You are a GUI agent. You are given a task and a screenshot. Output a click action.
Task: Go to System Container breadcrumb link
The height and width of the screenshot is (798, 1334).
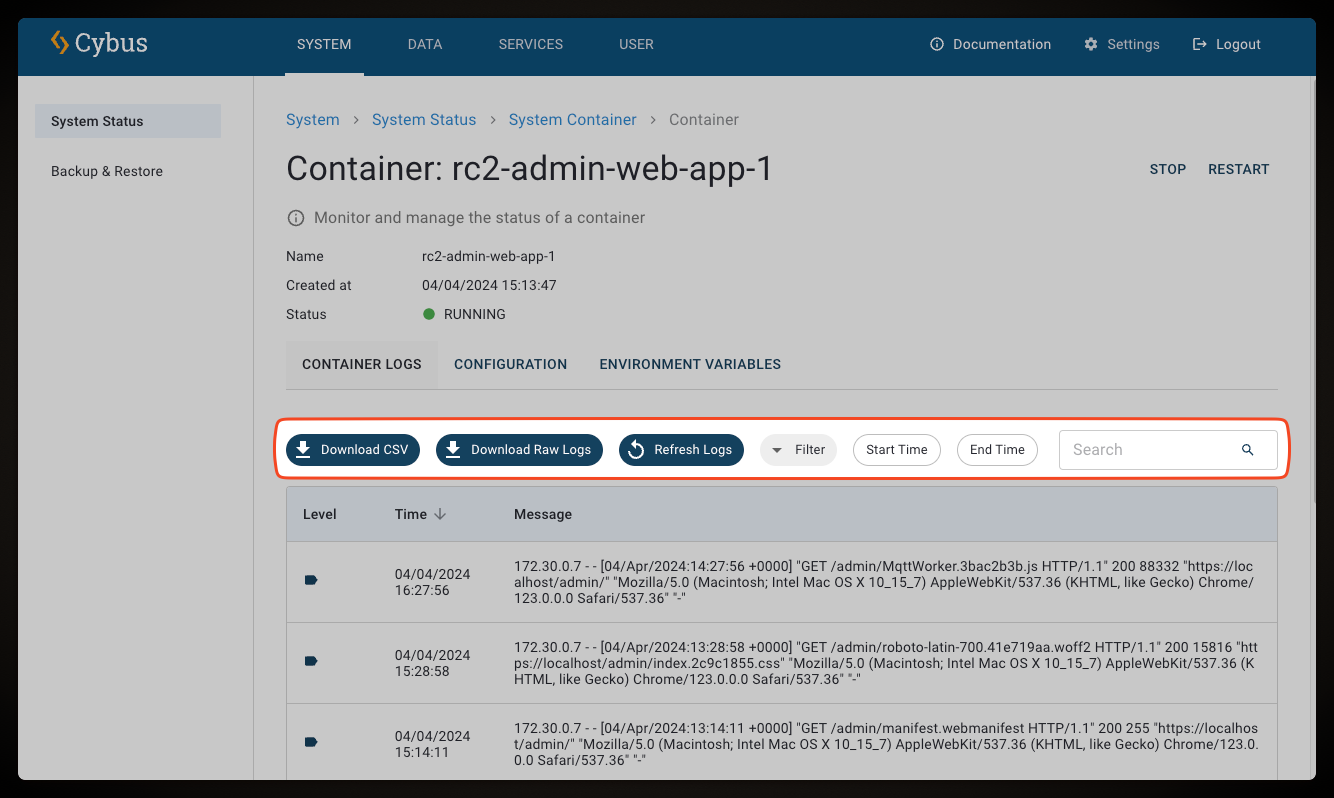tap(572, 120)
